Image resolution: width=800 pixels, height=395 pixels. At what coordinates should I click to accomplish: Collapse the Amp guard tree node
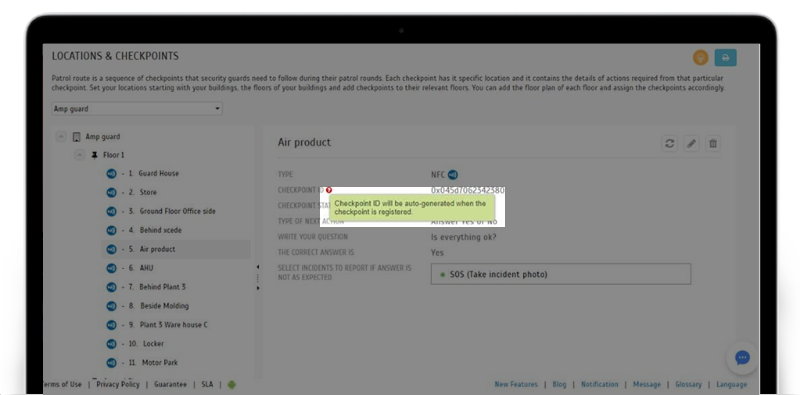[61, 137]
